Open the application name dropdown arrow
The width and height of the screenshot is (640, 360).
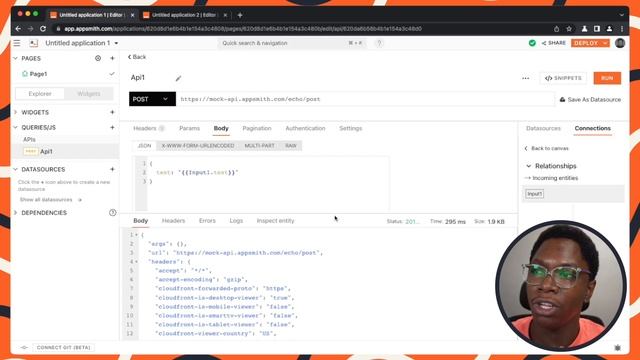pos(116,43)
